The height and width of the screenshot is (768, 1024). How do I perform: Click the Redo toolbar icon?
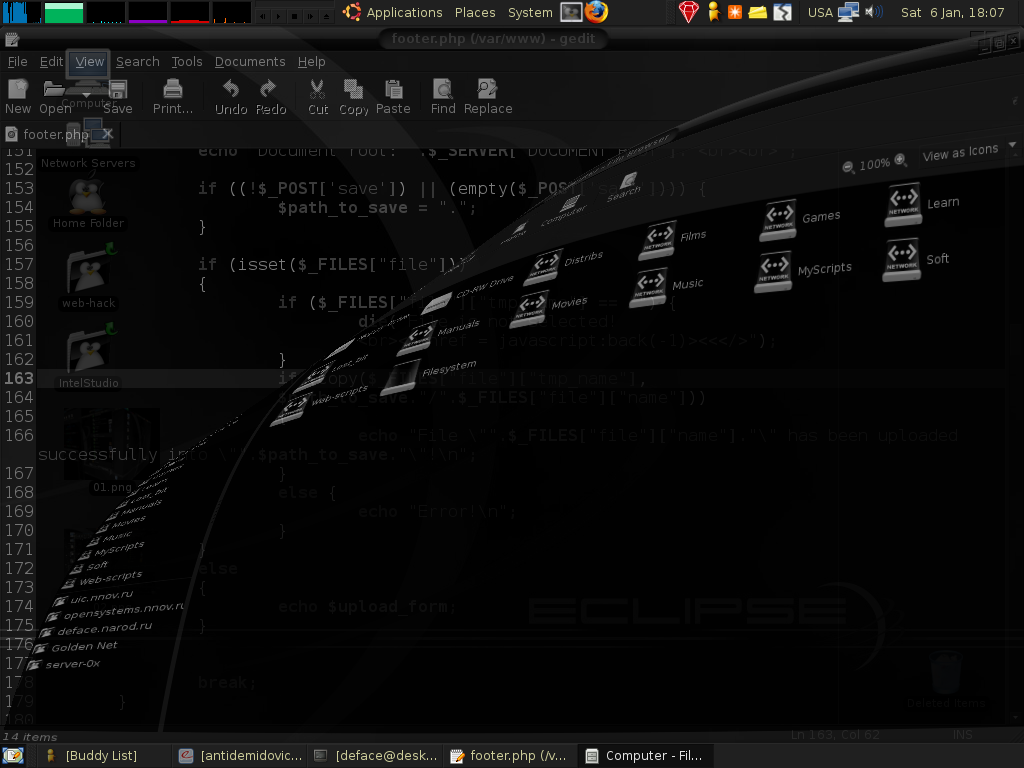270,90
